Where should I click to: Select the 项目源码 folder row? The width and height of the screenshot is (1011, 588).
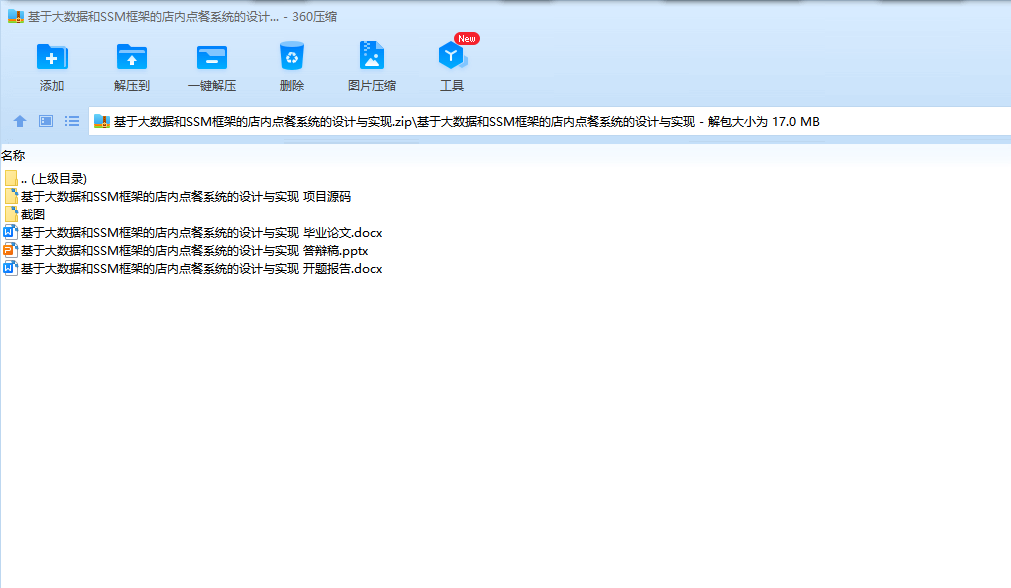pyautogui.click(x=177, y=197)
